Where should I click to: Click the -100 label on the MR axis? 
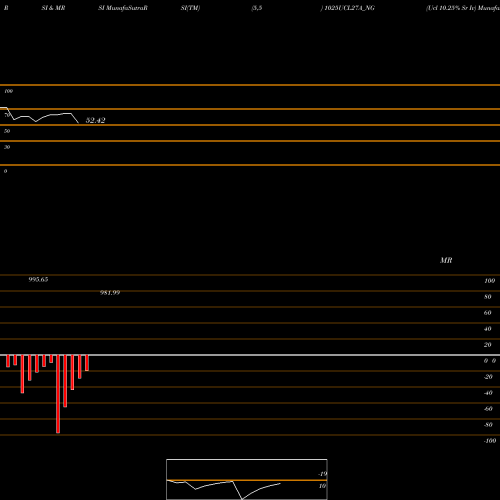click(x=490, y=441)
